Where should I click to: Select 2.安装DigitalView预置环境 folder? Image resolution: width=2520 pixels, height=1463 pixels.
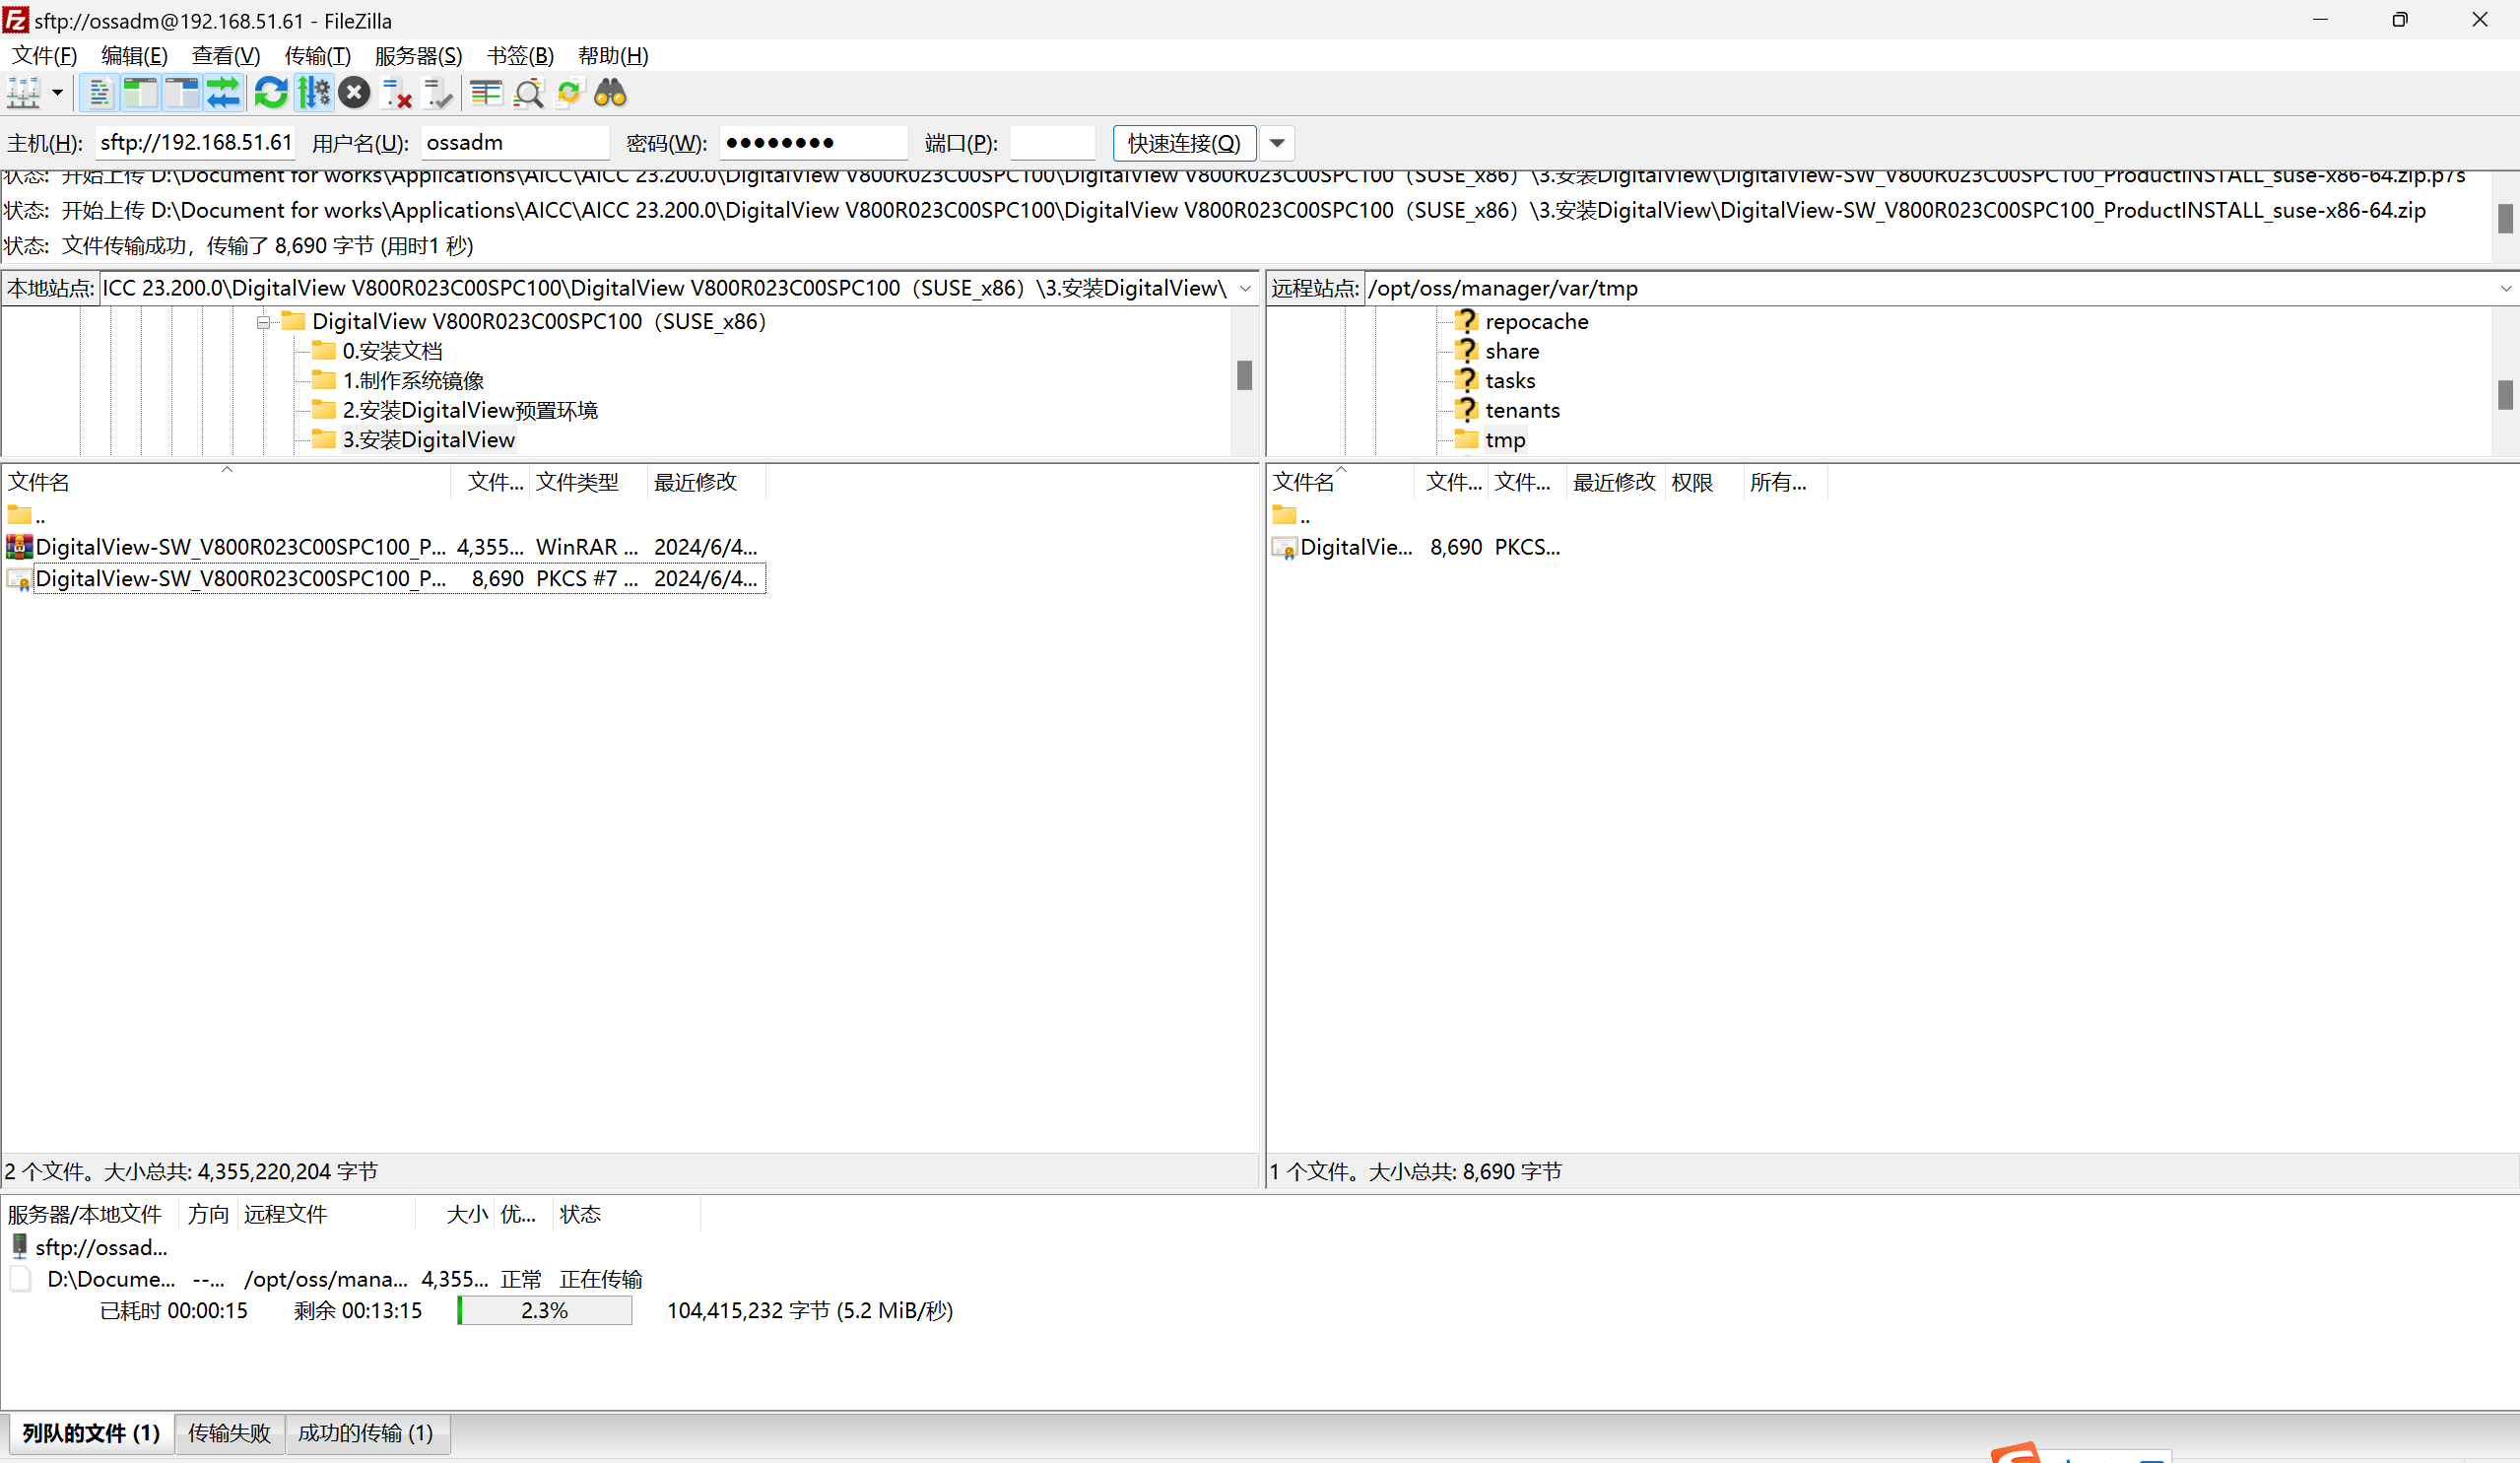pyautogui.click(x=470, y=410)
